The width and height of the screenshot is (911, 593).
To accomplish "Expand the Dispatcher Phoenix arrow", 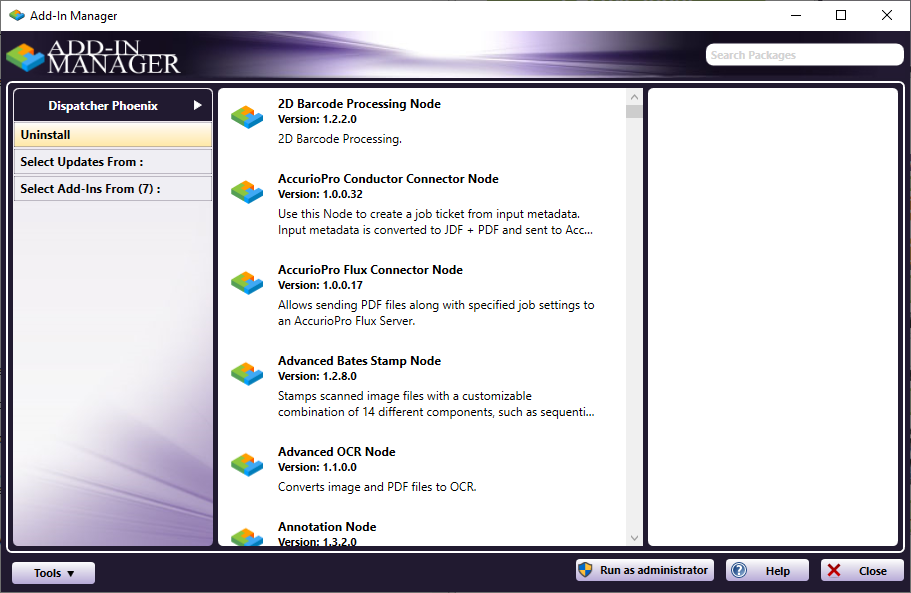I will 198,105.
